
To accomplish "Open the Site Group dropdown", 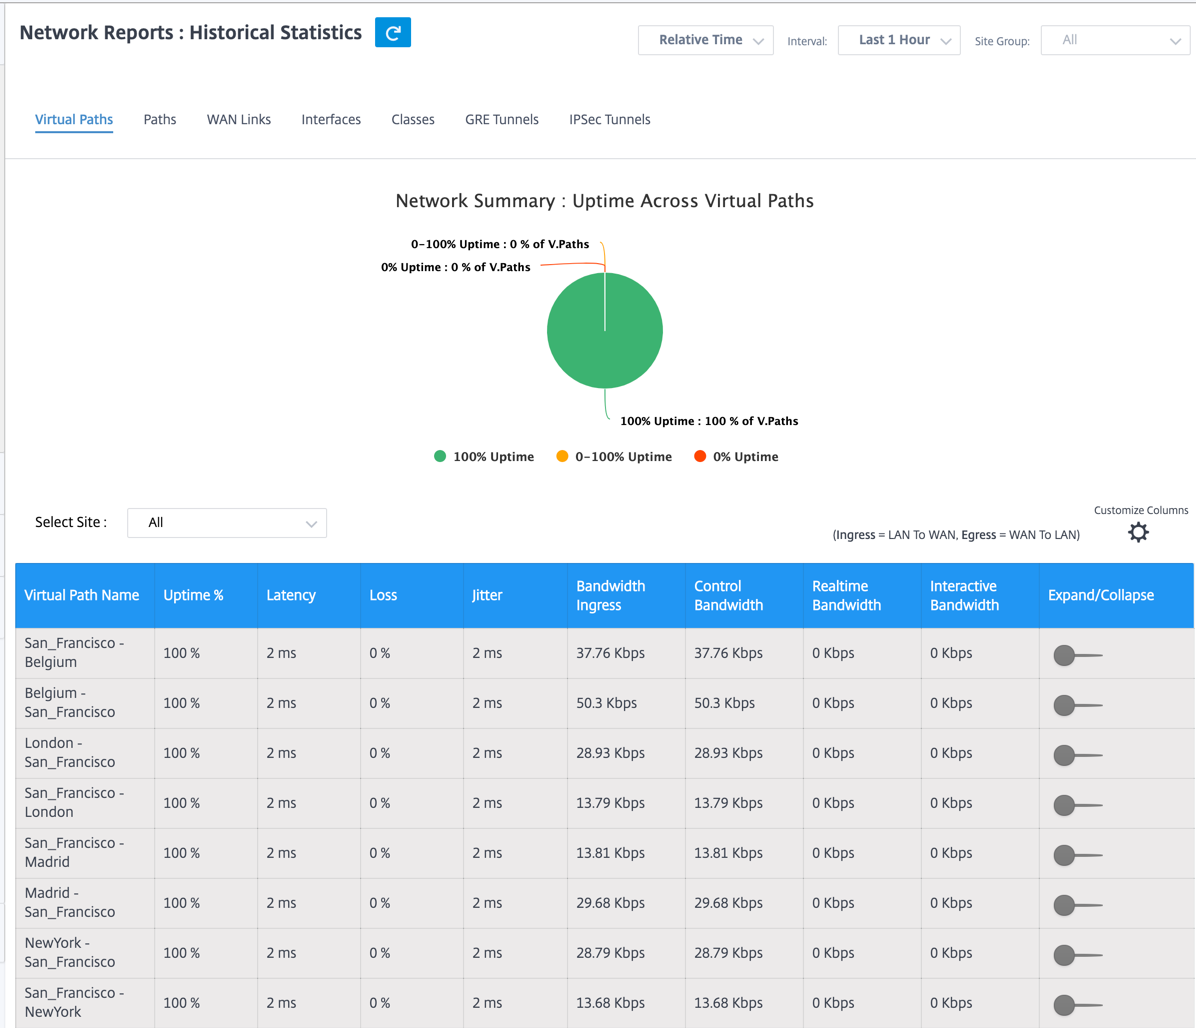I will [1115, 40].
